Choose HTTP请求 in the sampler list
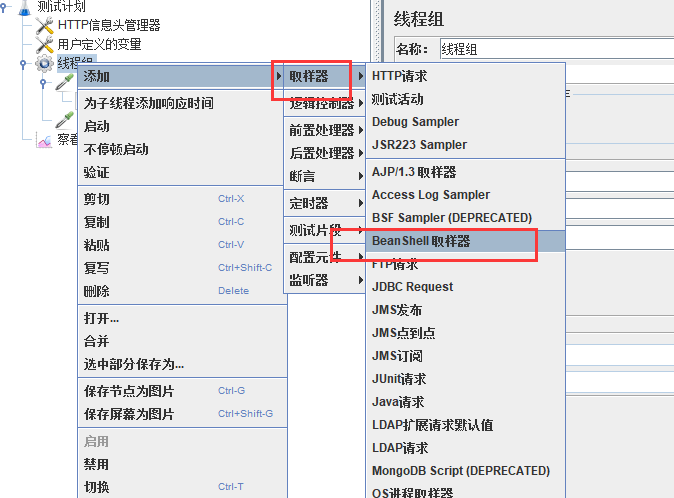The width and height of the screenshot is (674, 498). click(x=399, y=75)
